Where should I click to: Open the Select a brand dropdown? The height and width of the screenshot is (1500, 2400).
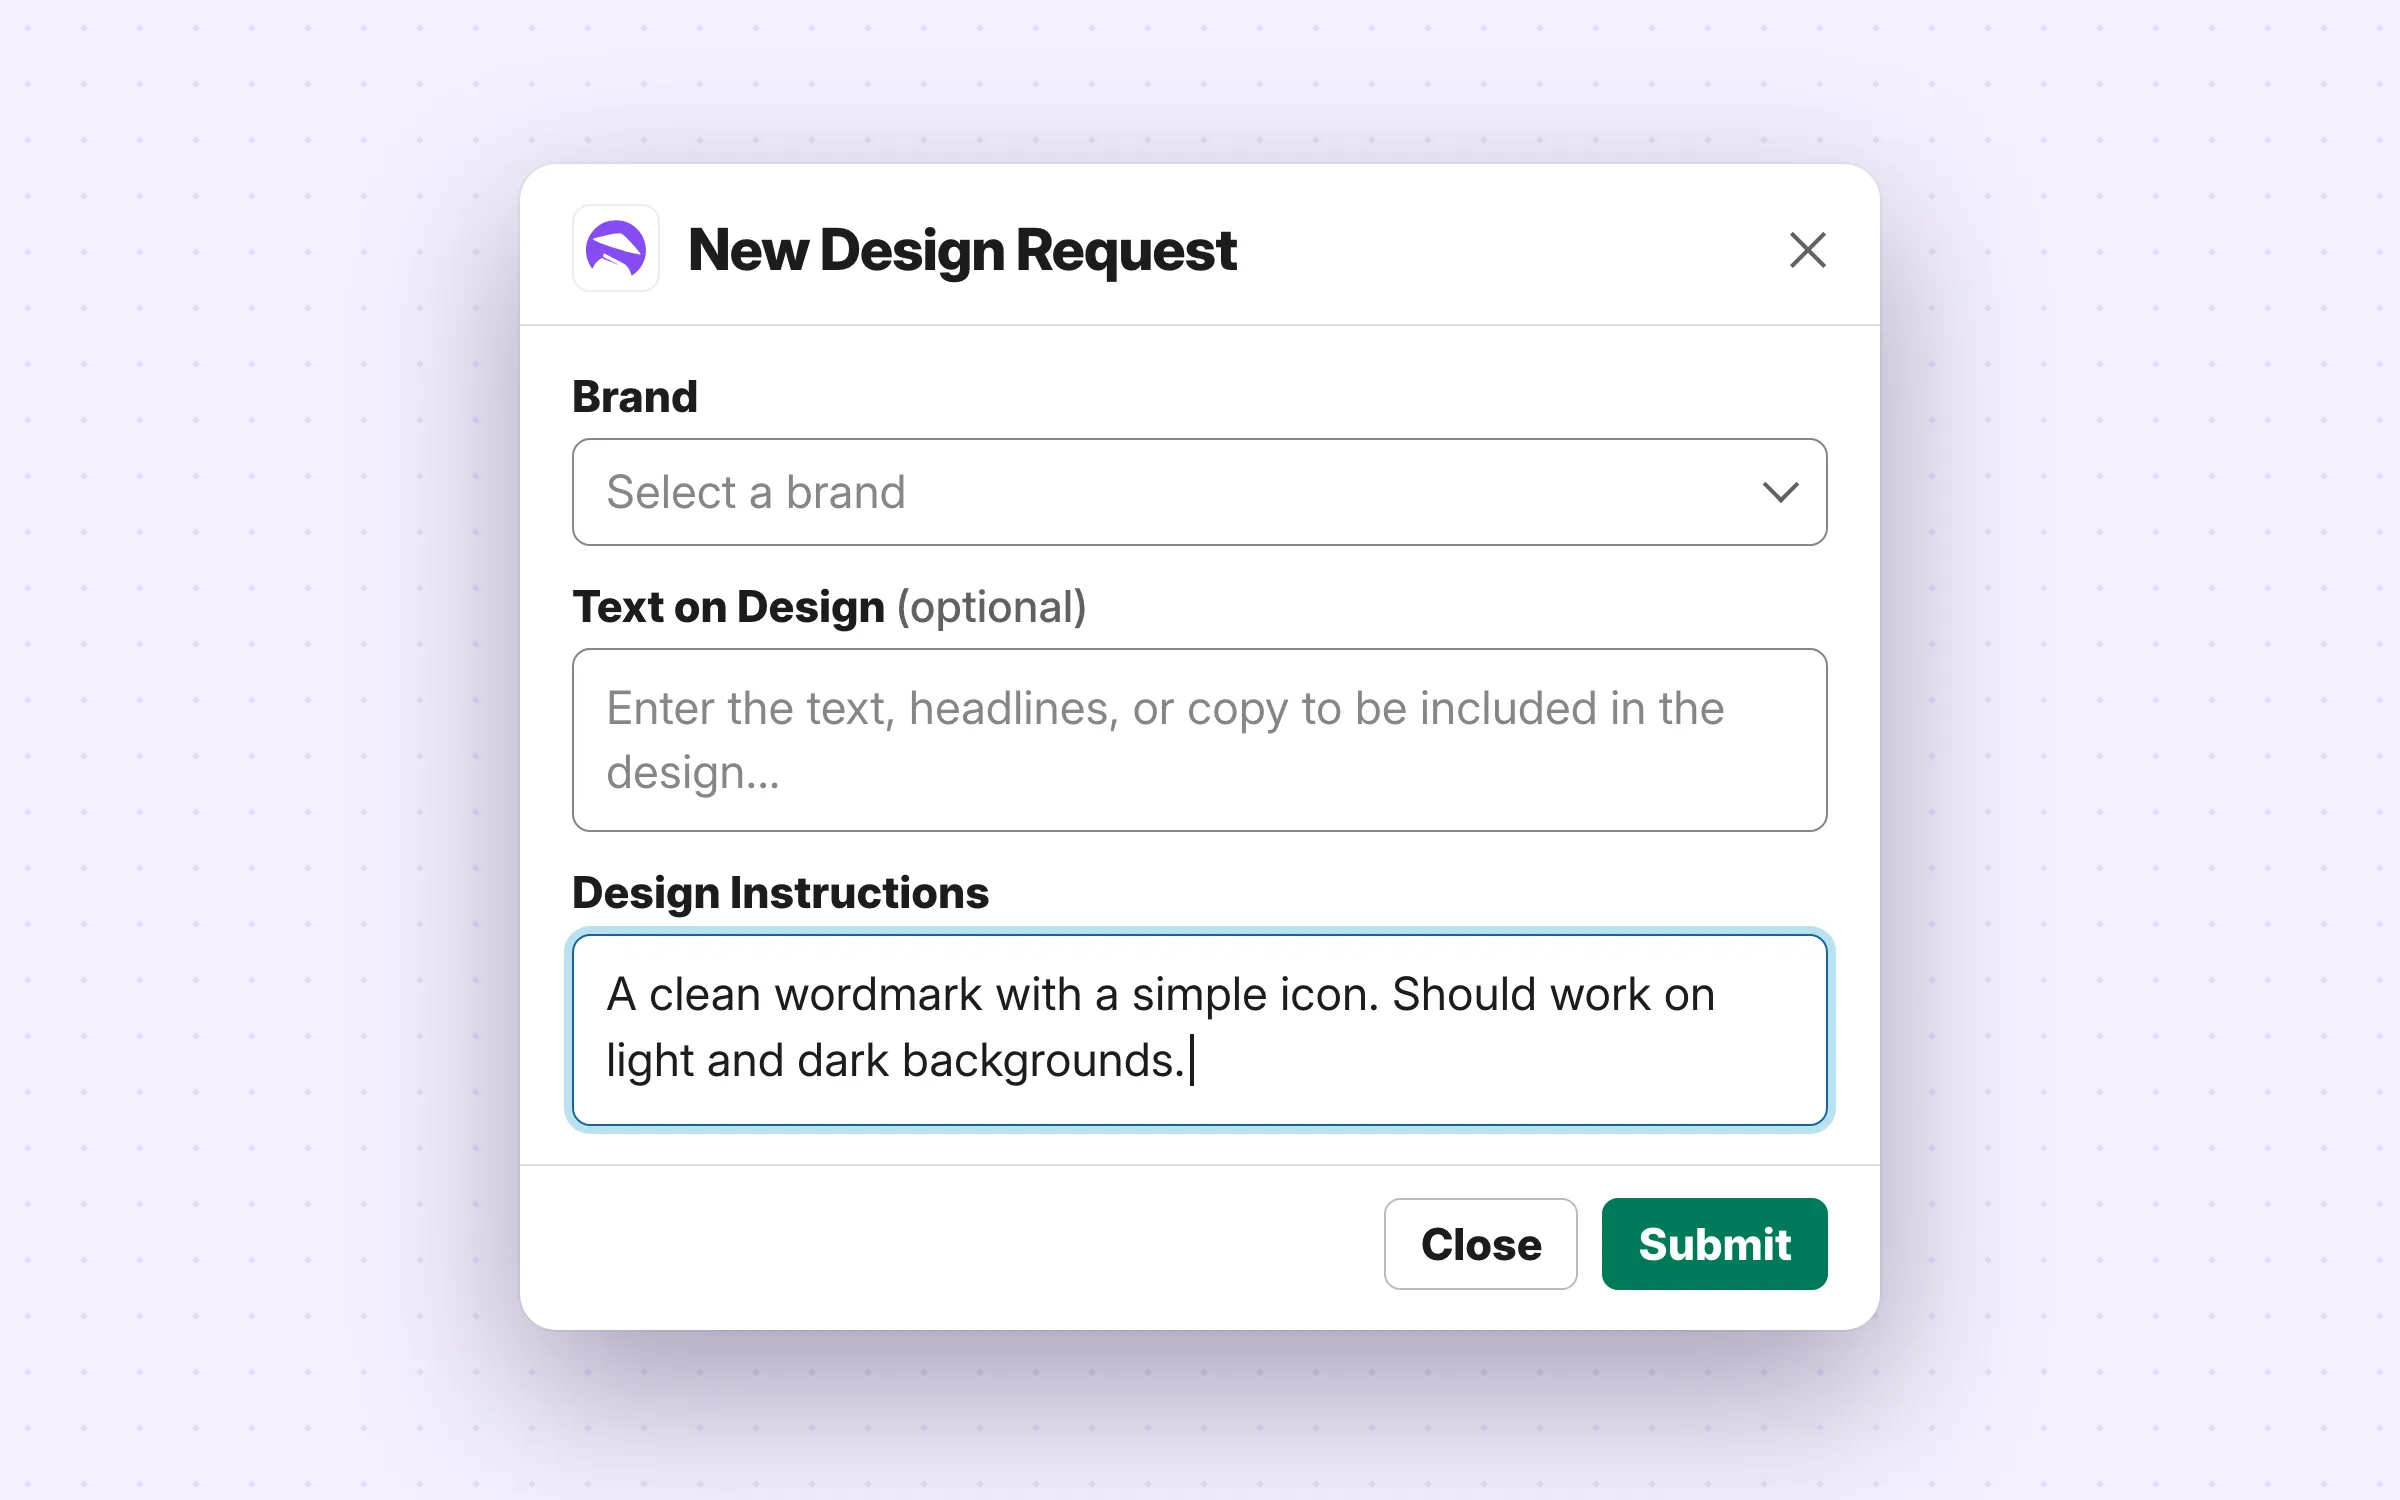coord(1199,492)
